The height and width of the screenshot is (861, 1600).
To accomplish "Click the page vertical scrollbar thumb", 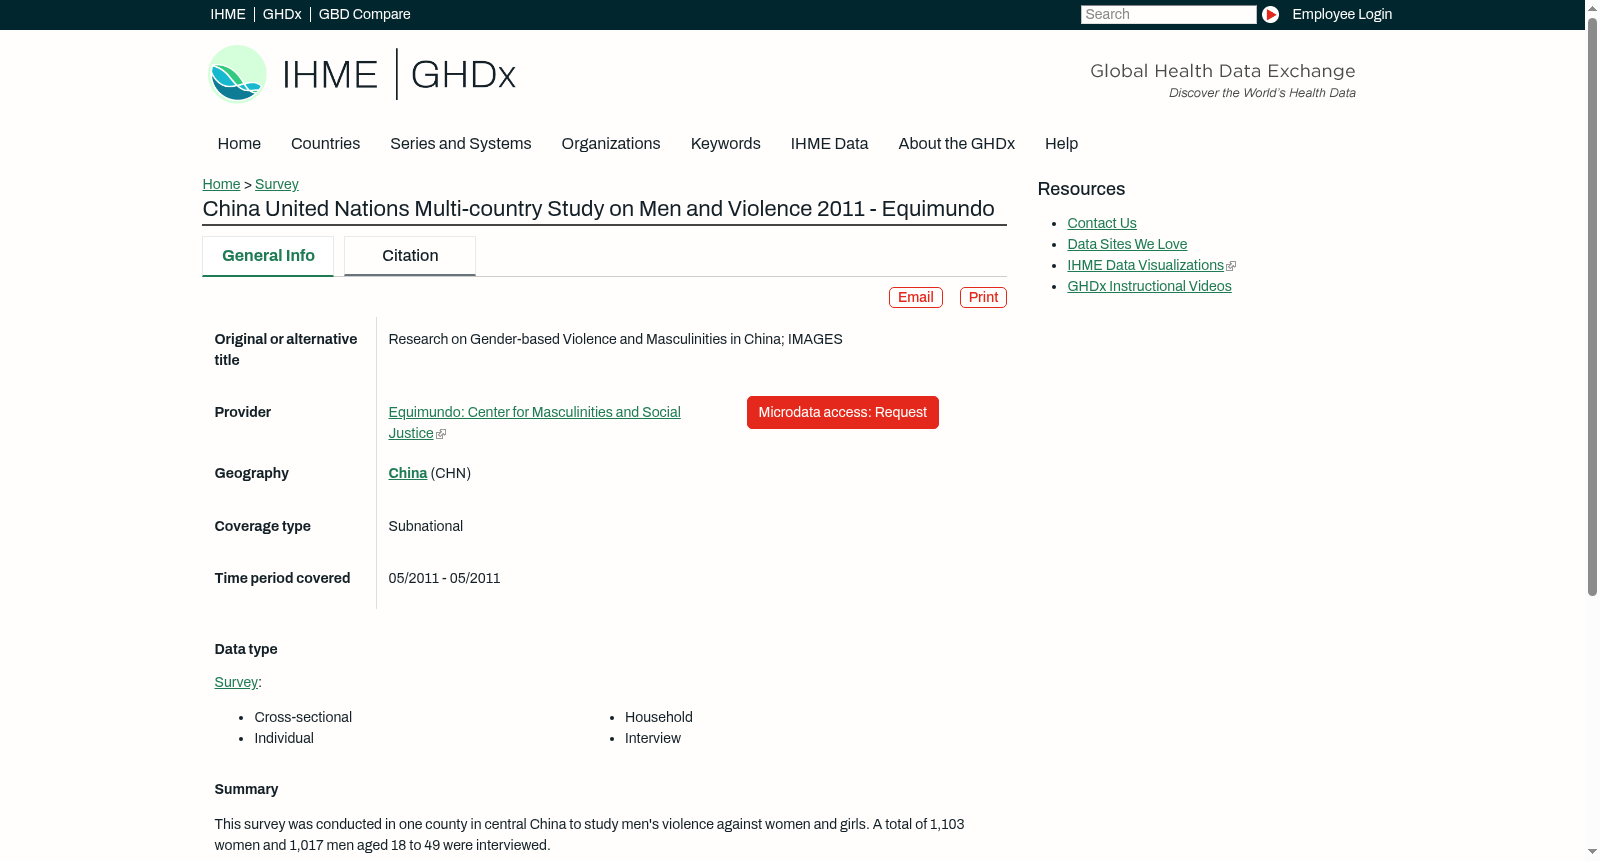I will pos(1592,306).
